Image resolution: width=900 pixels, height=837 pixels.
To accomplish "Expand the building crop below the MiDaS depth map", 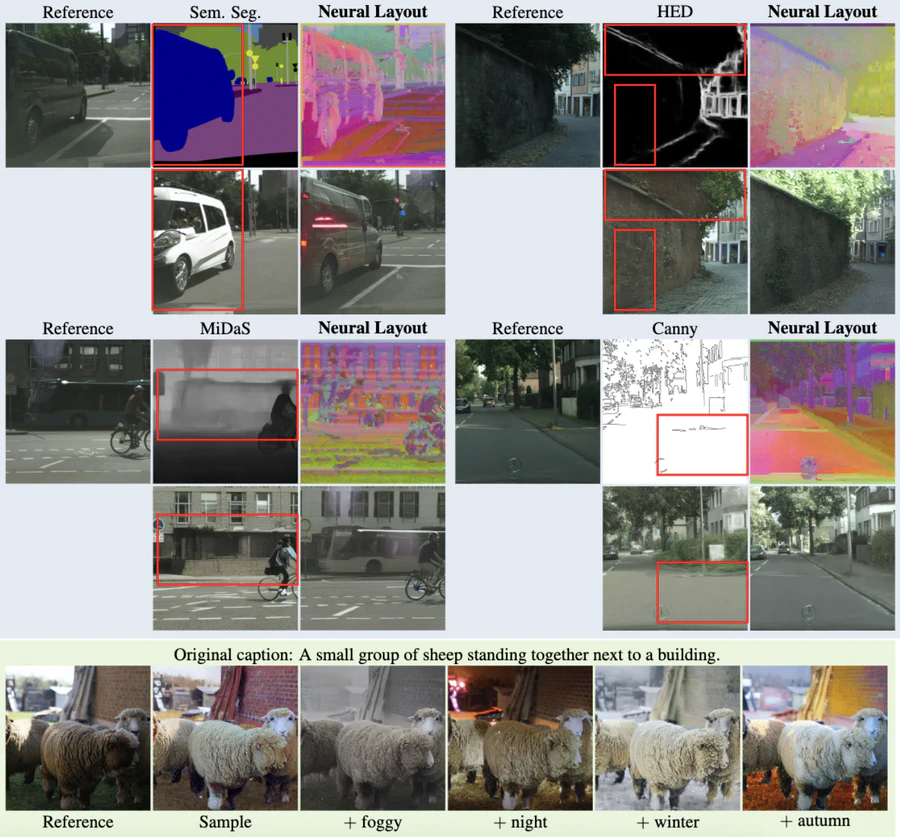I will (225, 555).
